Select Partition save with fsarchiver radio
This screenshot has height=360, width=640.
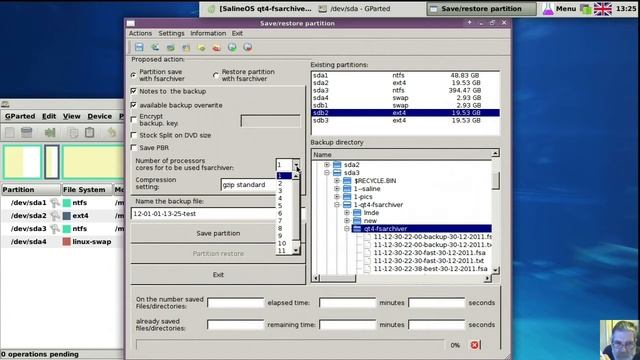[x=133, y=75]
